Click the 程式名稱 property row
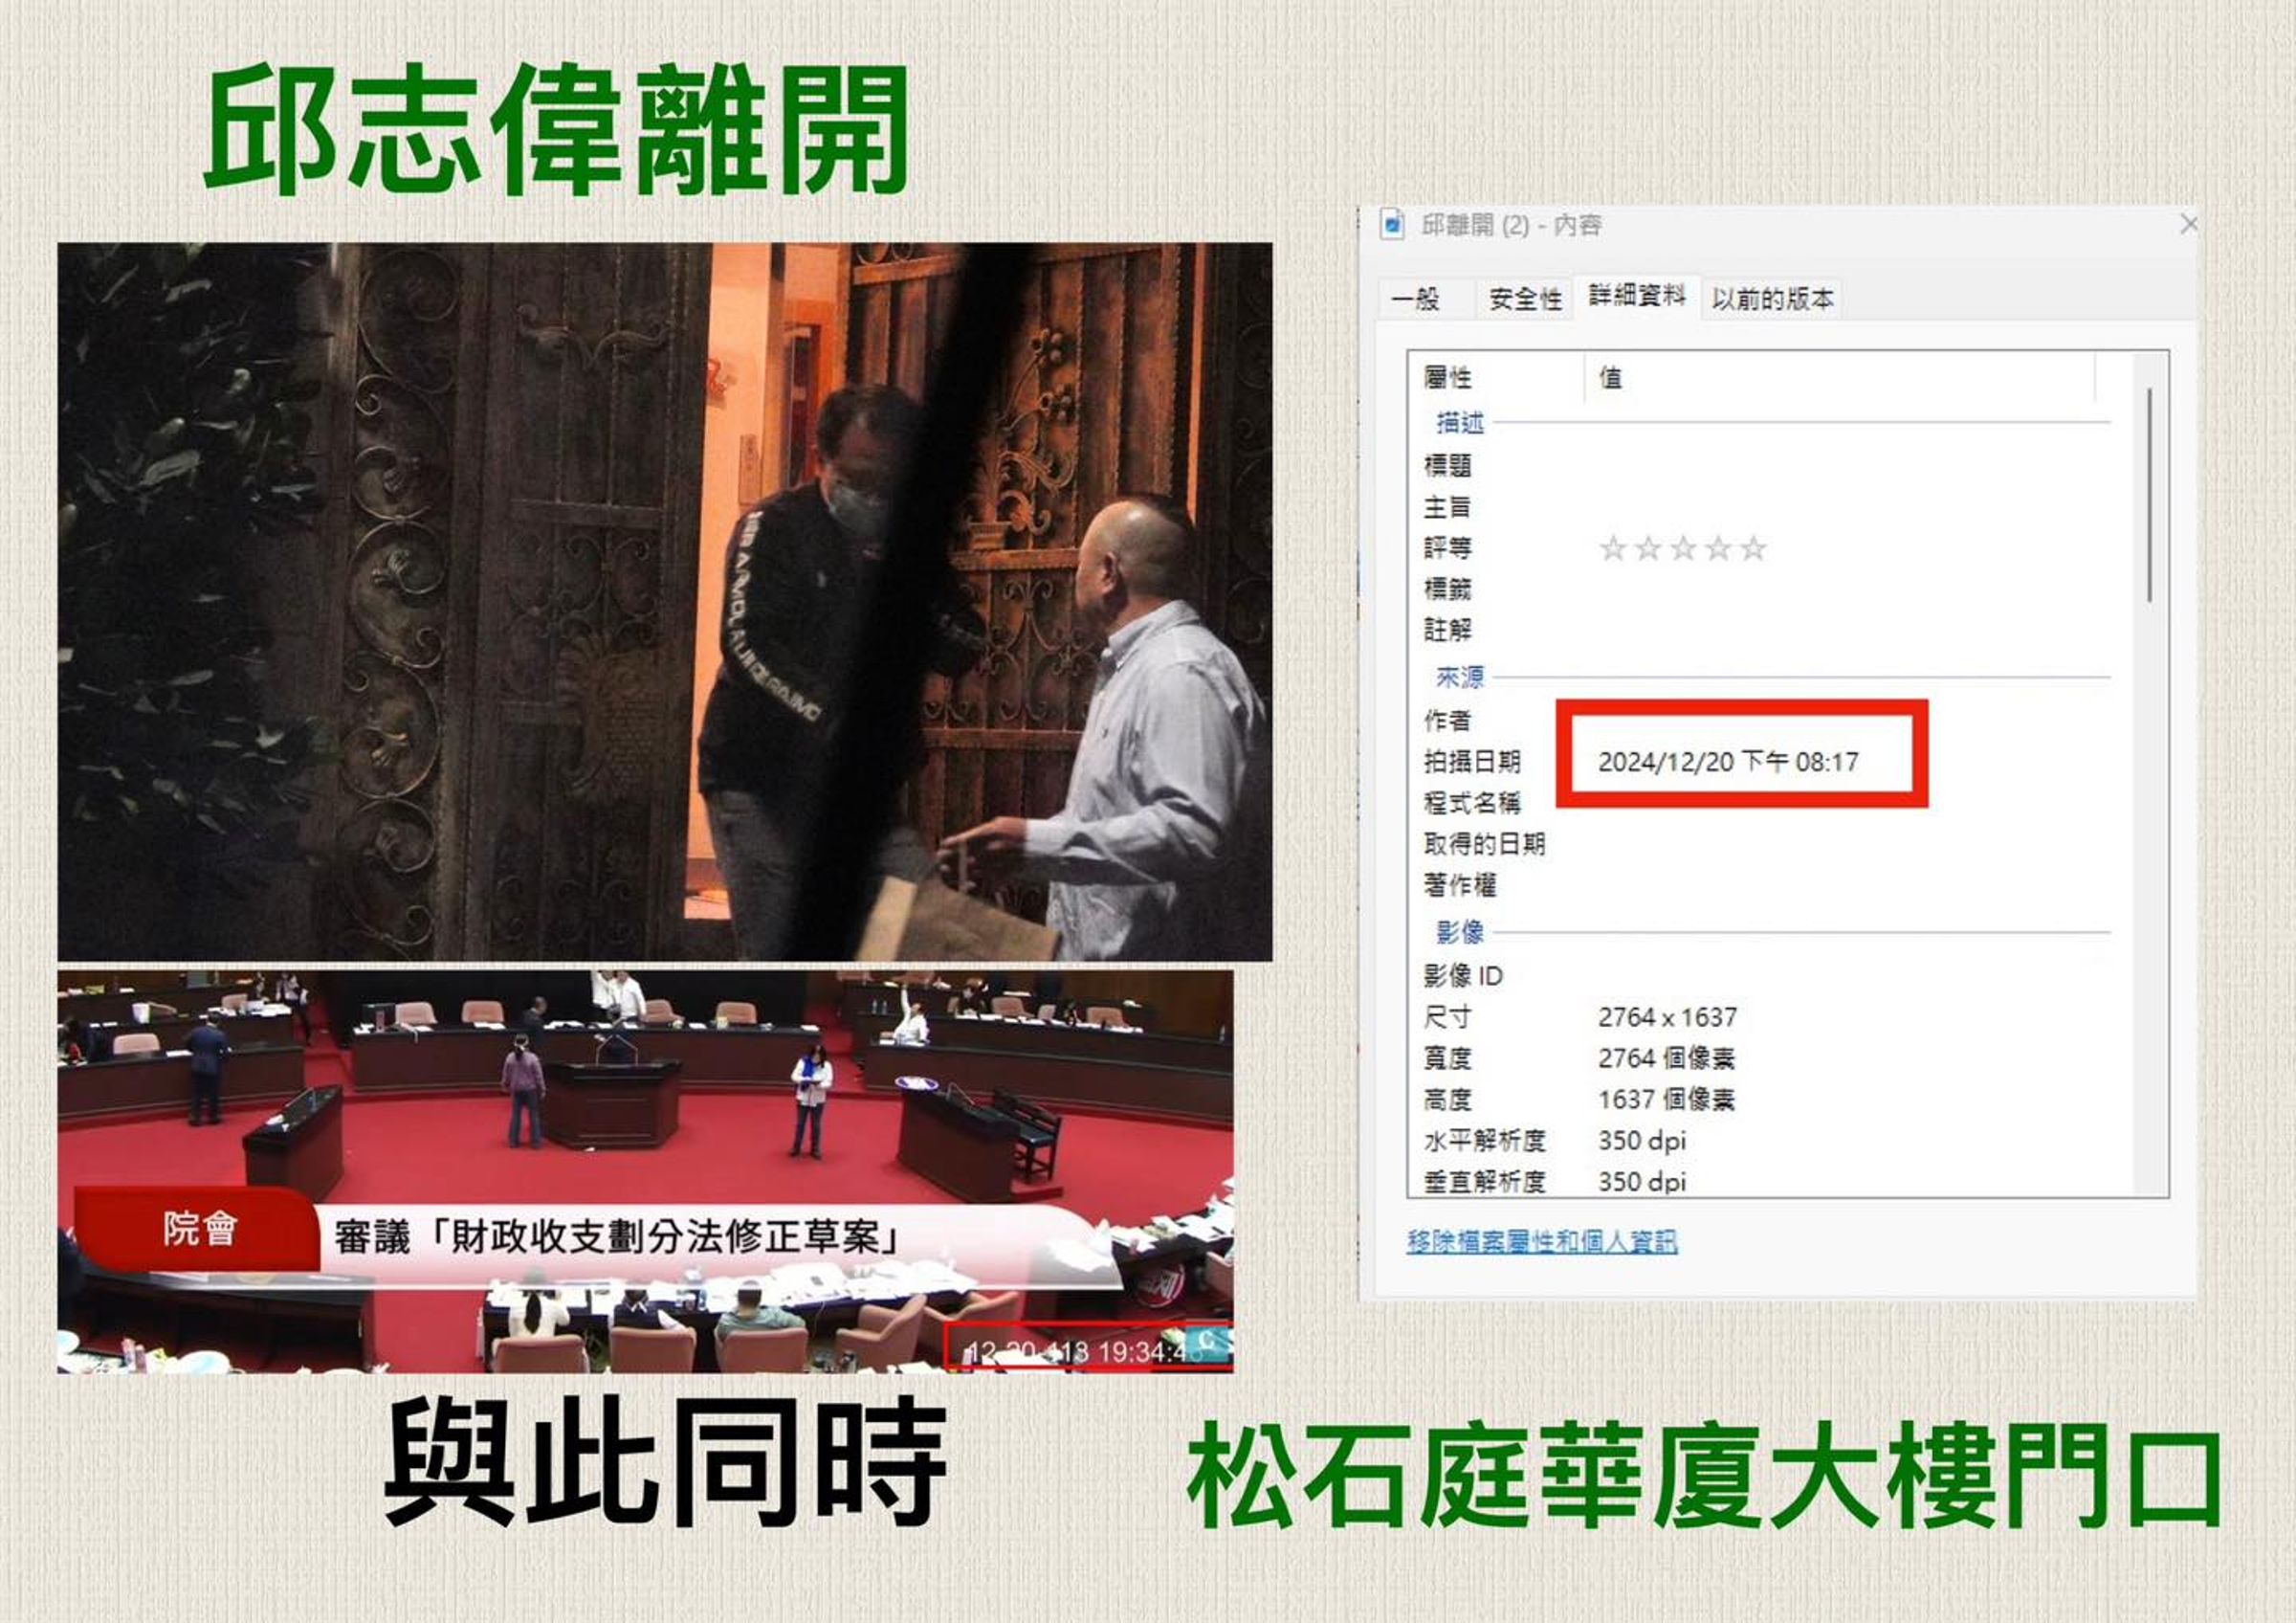 [x=1766, y=803]
